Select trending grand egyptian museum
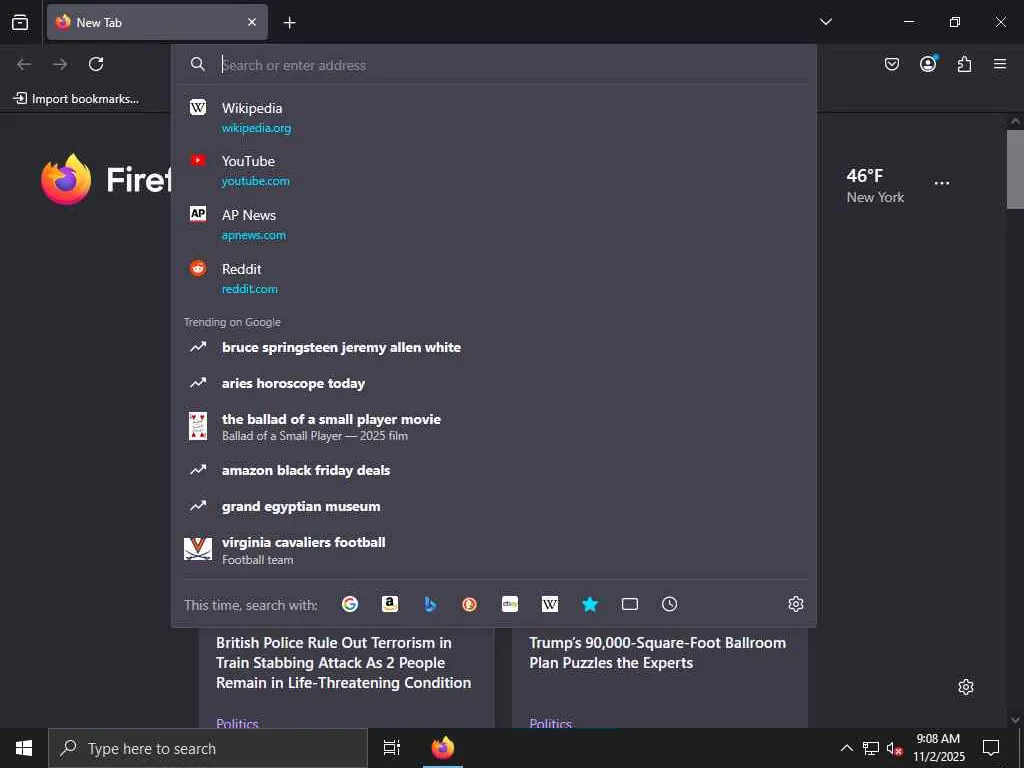 coord(494,506)
